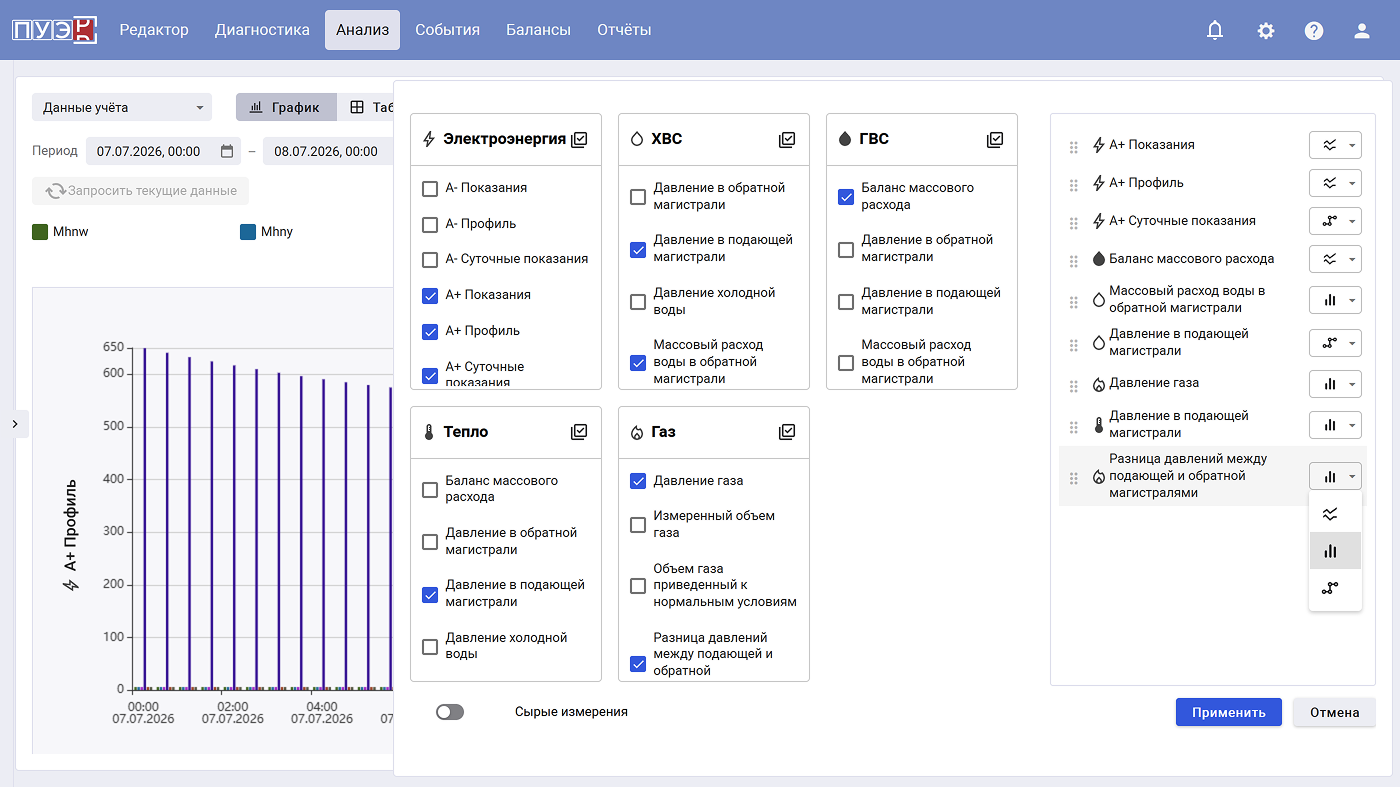Open settings via the gear icon
Viewport: 1400px width, 787px height.
(x=1266, y=30)
